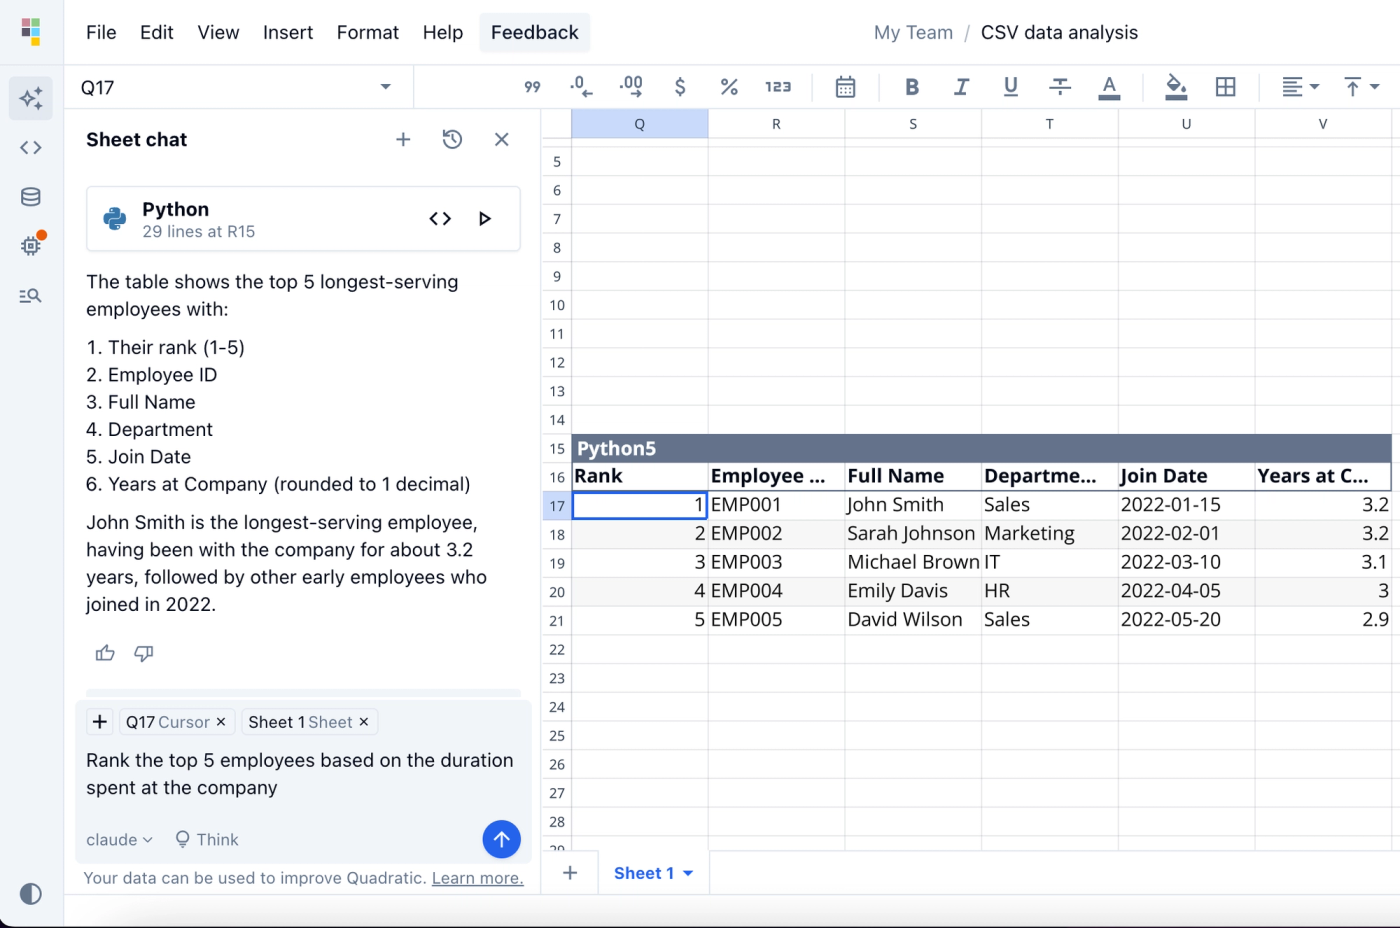The height and width of the screenshot is (928, 1400).
Task: Increase decimal places
Action: [631, 87]
